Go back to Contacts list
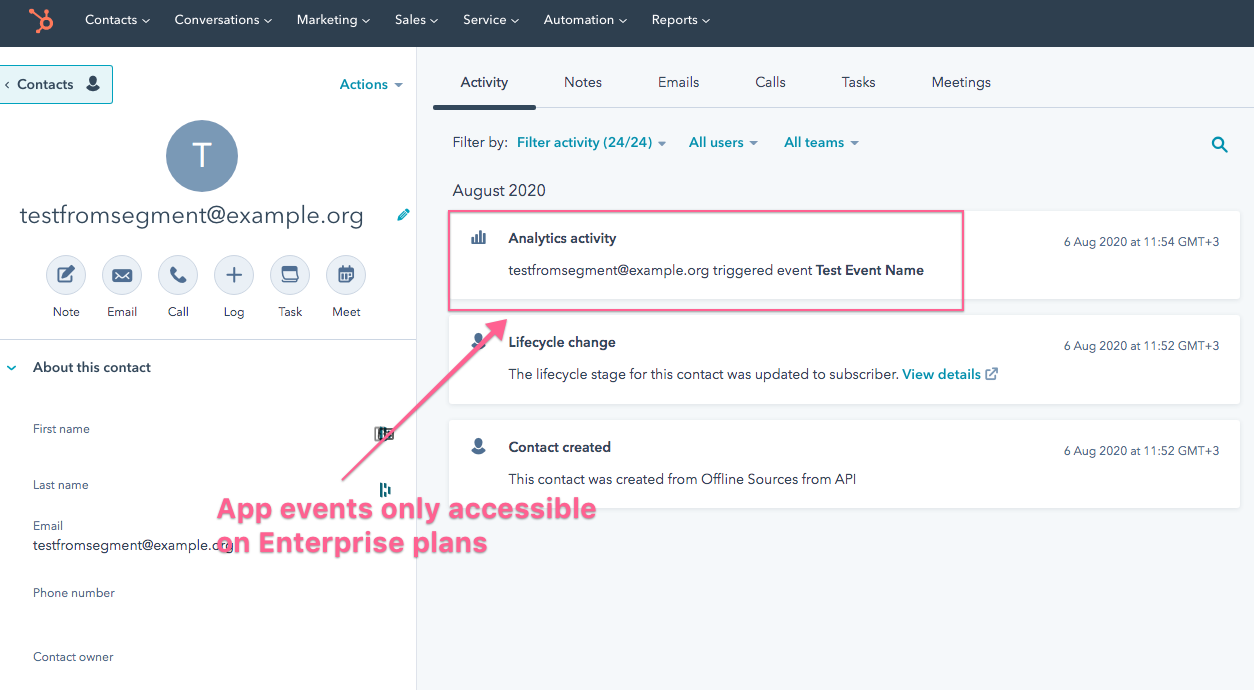This screenshot has height=690, width=1254. pos(56,85)
